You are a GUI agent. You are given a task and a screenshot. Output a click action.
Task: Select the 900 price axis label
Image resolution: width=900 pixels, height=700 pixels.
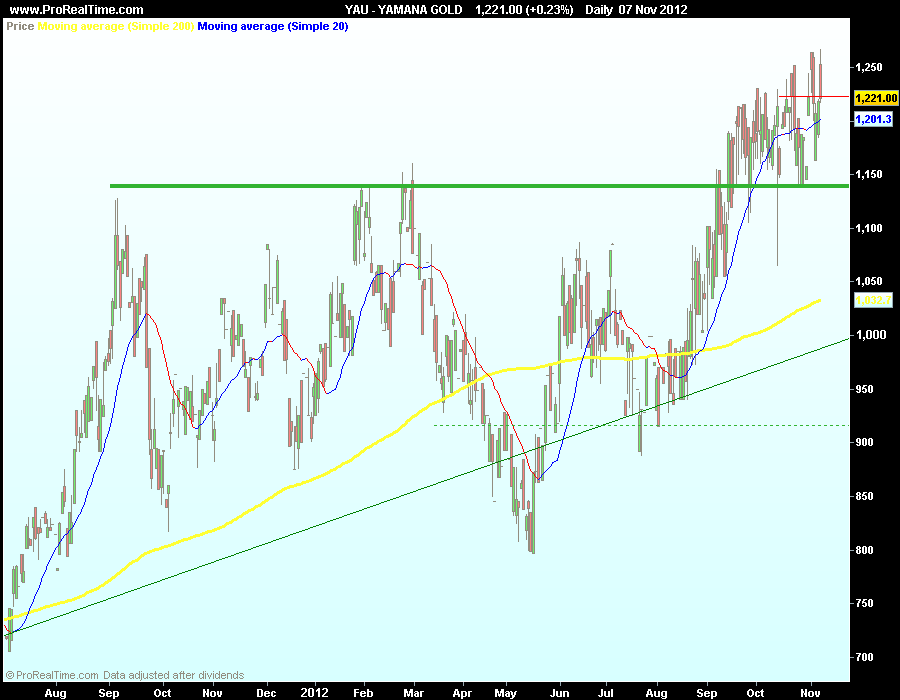(864, 442)
